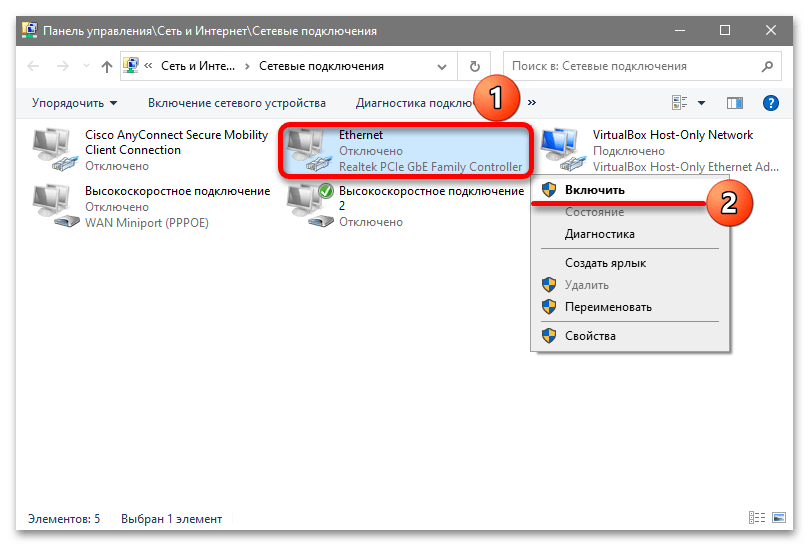Expand the address bar history dropdown
This screenshot has height=546, width=809.
click(x=442, y=67)
